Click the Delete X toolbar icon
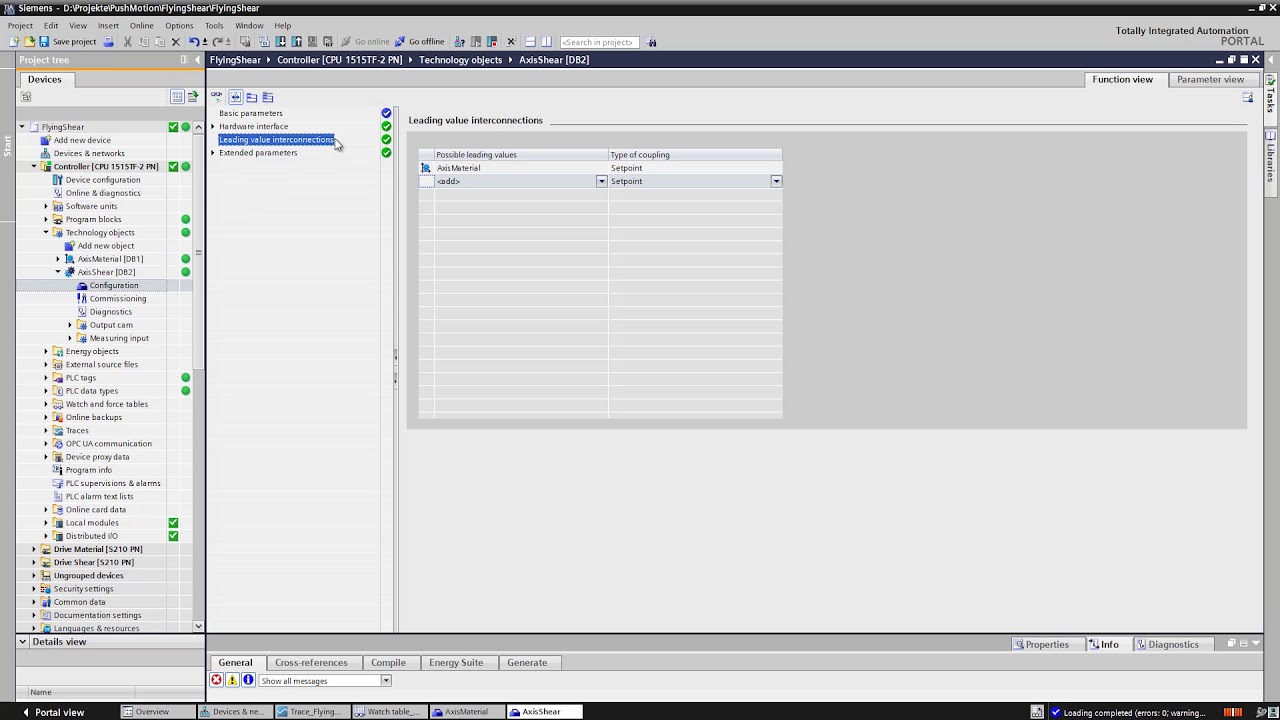This screenshot has width=1280, height=720. coord(175,42)
